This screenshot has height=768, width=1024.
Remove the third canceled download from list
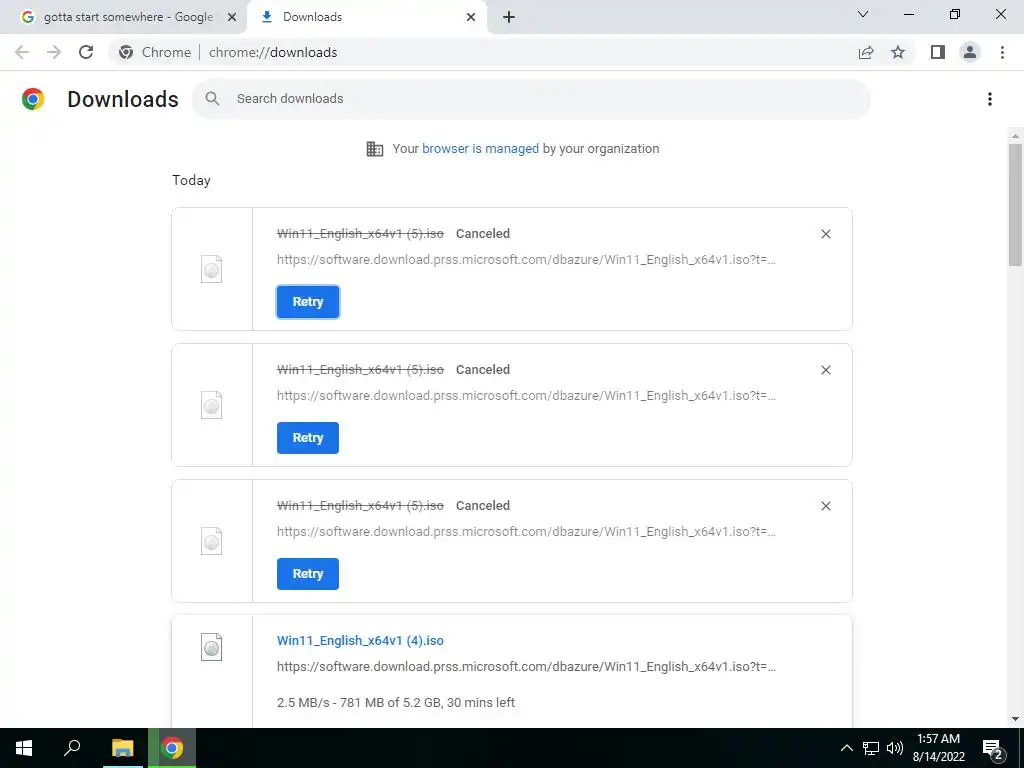825,505
